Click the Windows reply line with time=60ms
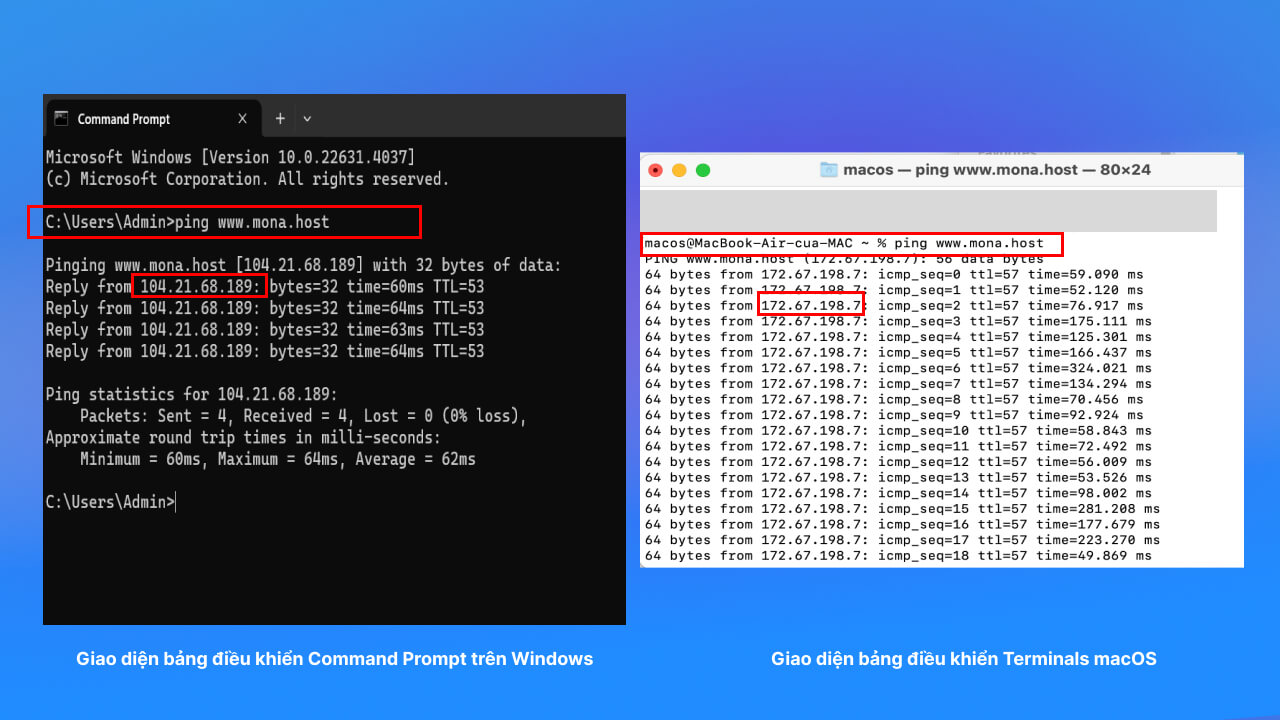The height and width of the screenshot is (720, 1280). (265, 287)
